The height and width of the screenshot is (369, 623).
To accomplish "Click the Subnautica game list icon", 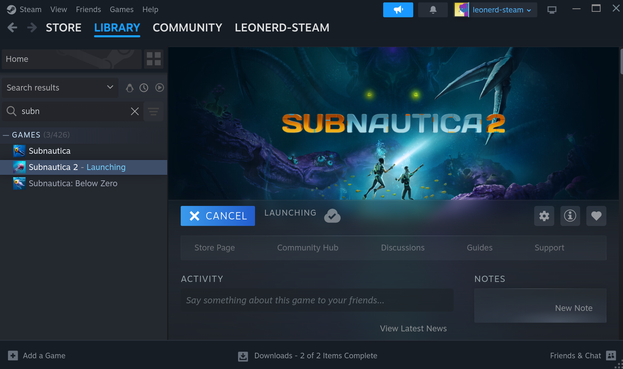I will [x=19, y=151].
